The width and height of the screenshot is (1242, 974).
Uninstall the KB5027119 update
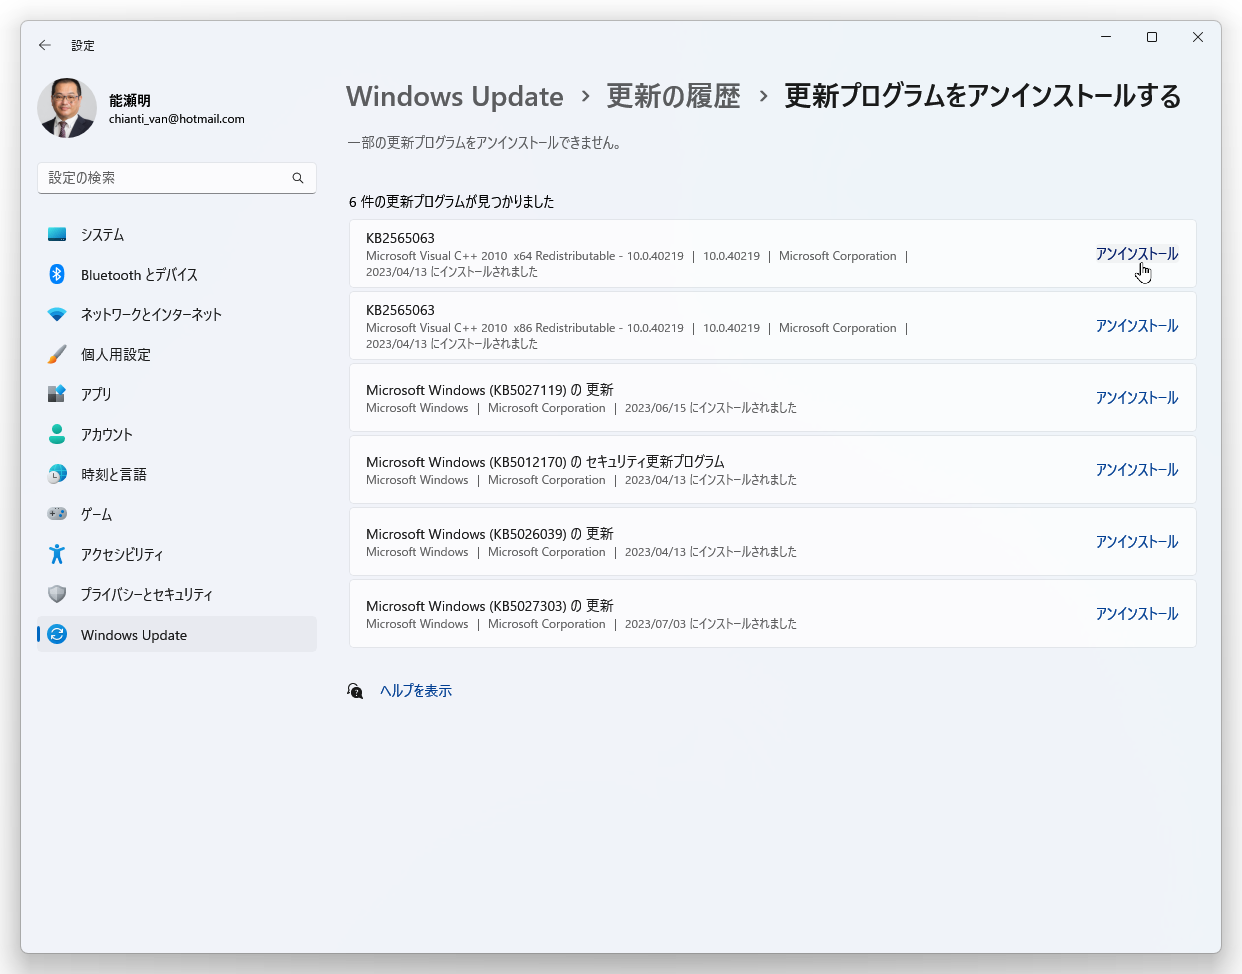[x=1136, y=398]
